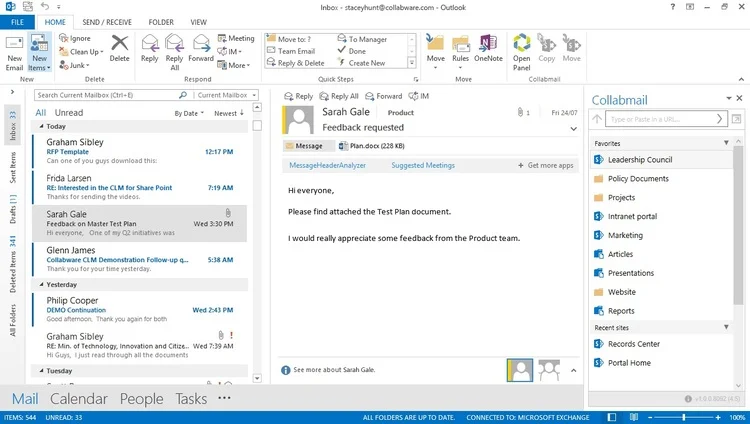Filter by Unread messages
Screen dimensions: 750x424
[x=69, y=112]
